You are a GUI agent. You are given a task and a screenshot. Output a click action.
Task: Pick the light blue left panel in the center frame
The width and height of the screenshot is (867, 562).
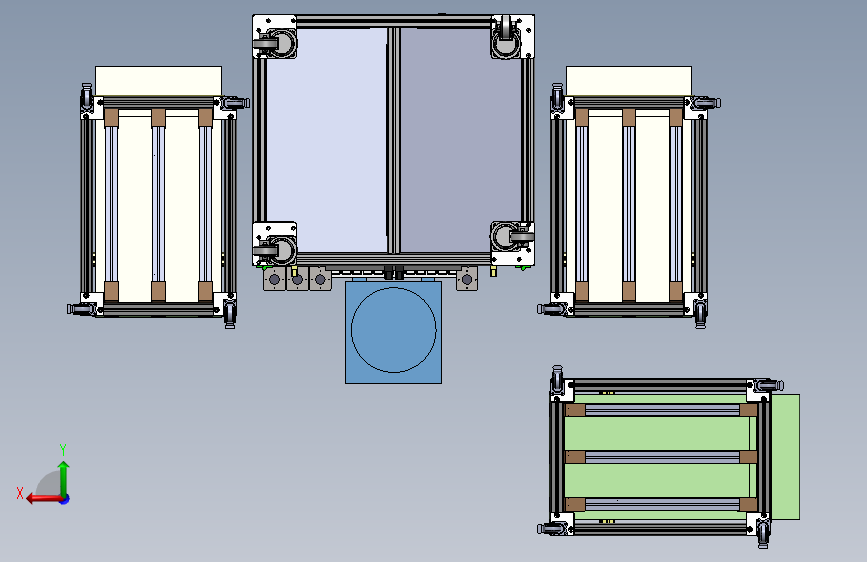pos(326,141)
